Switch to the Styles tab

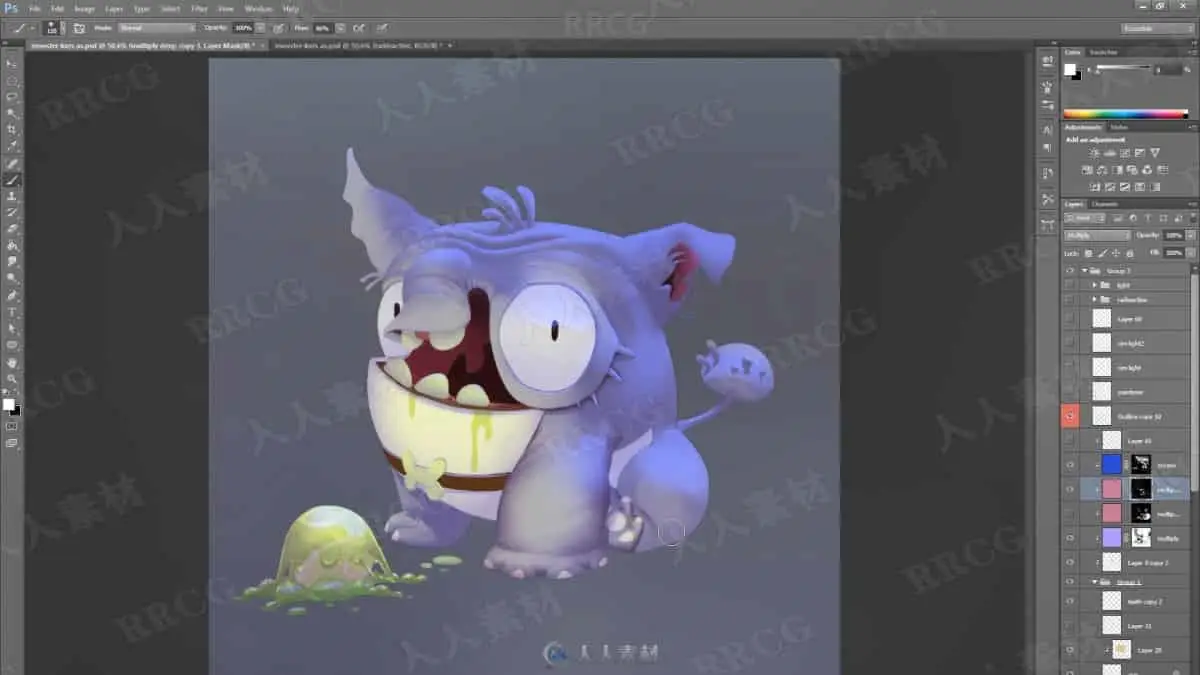click(x=1119, y=127)
